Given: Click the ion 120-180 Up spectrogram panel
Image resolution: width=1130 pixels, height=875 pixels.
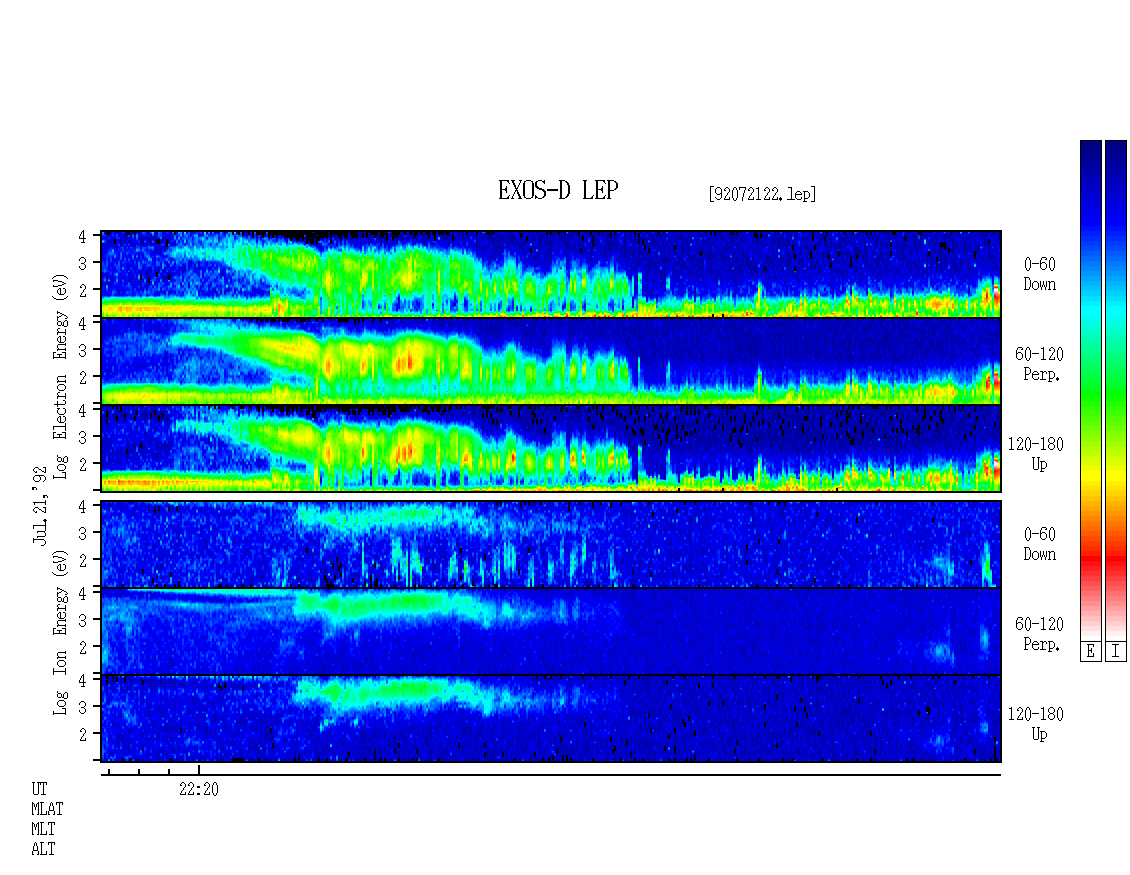Looking at the screenshot, I should click(551, 719).
